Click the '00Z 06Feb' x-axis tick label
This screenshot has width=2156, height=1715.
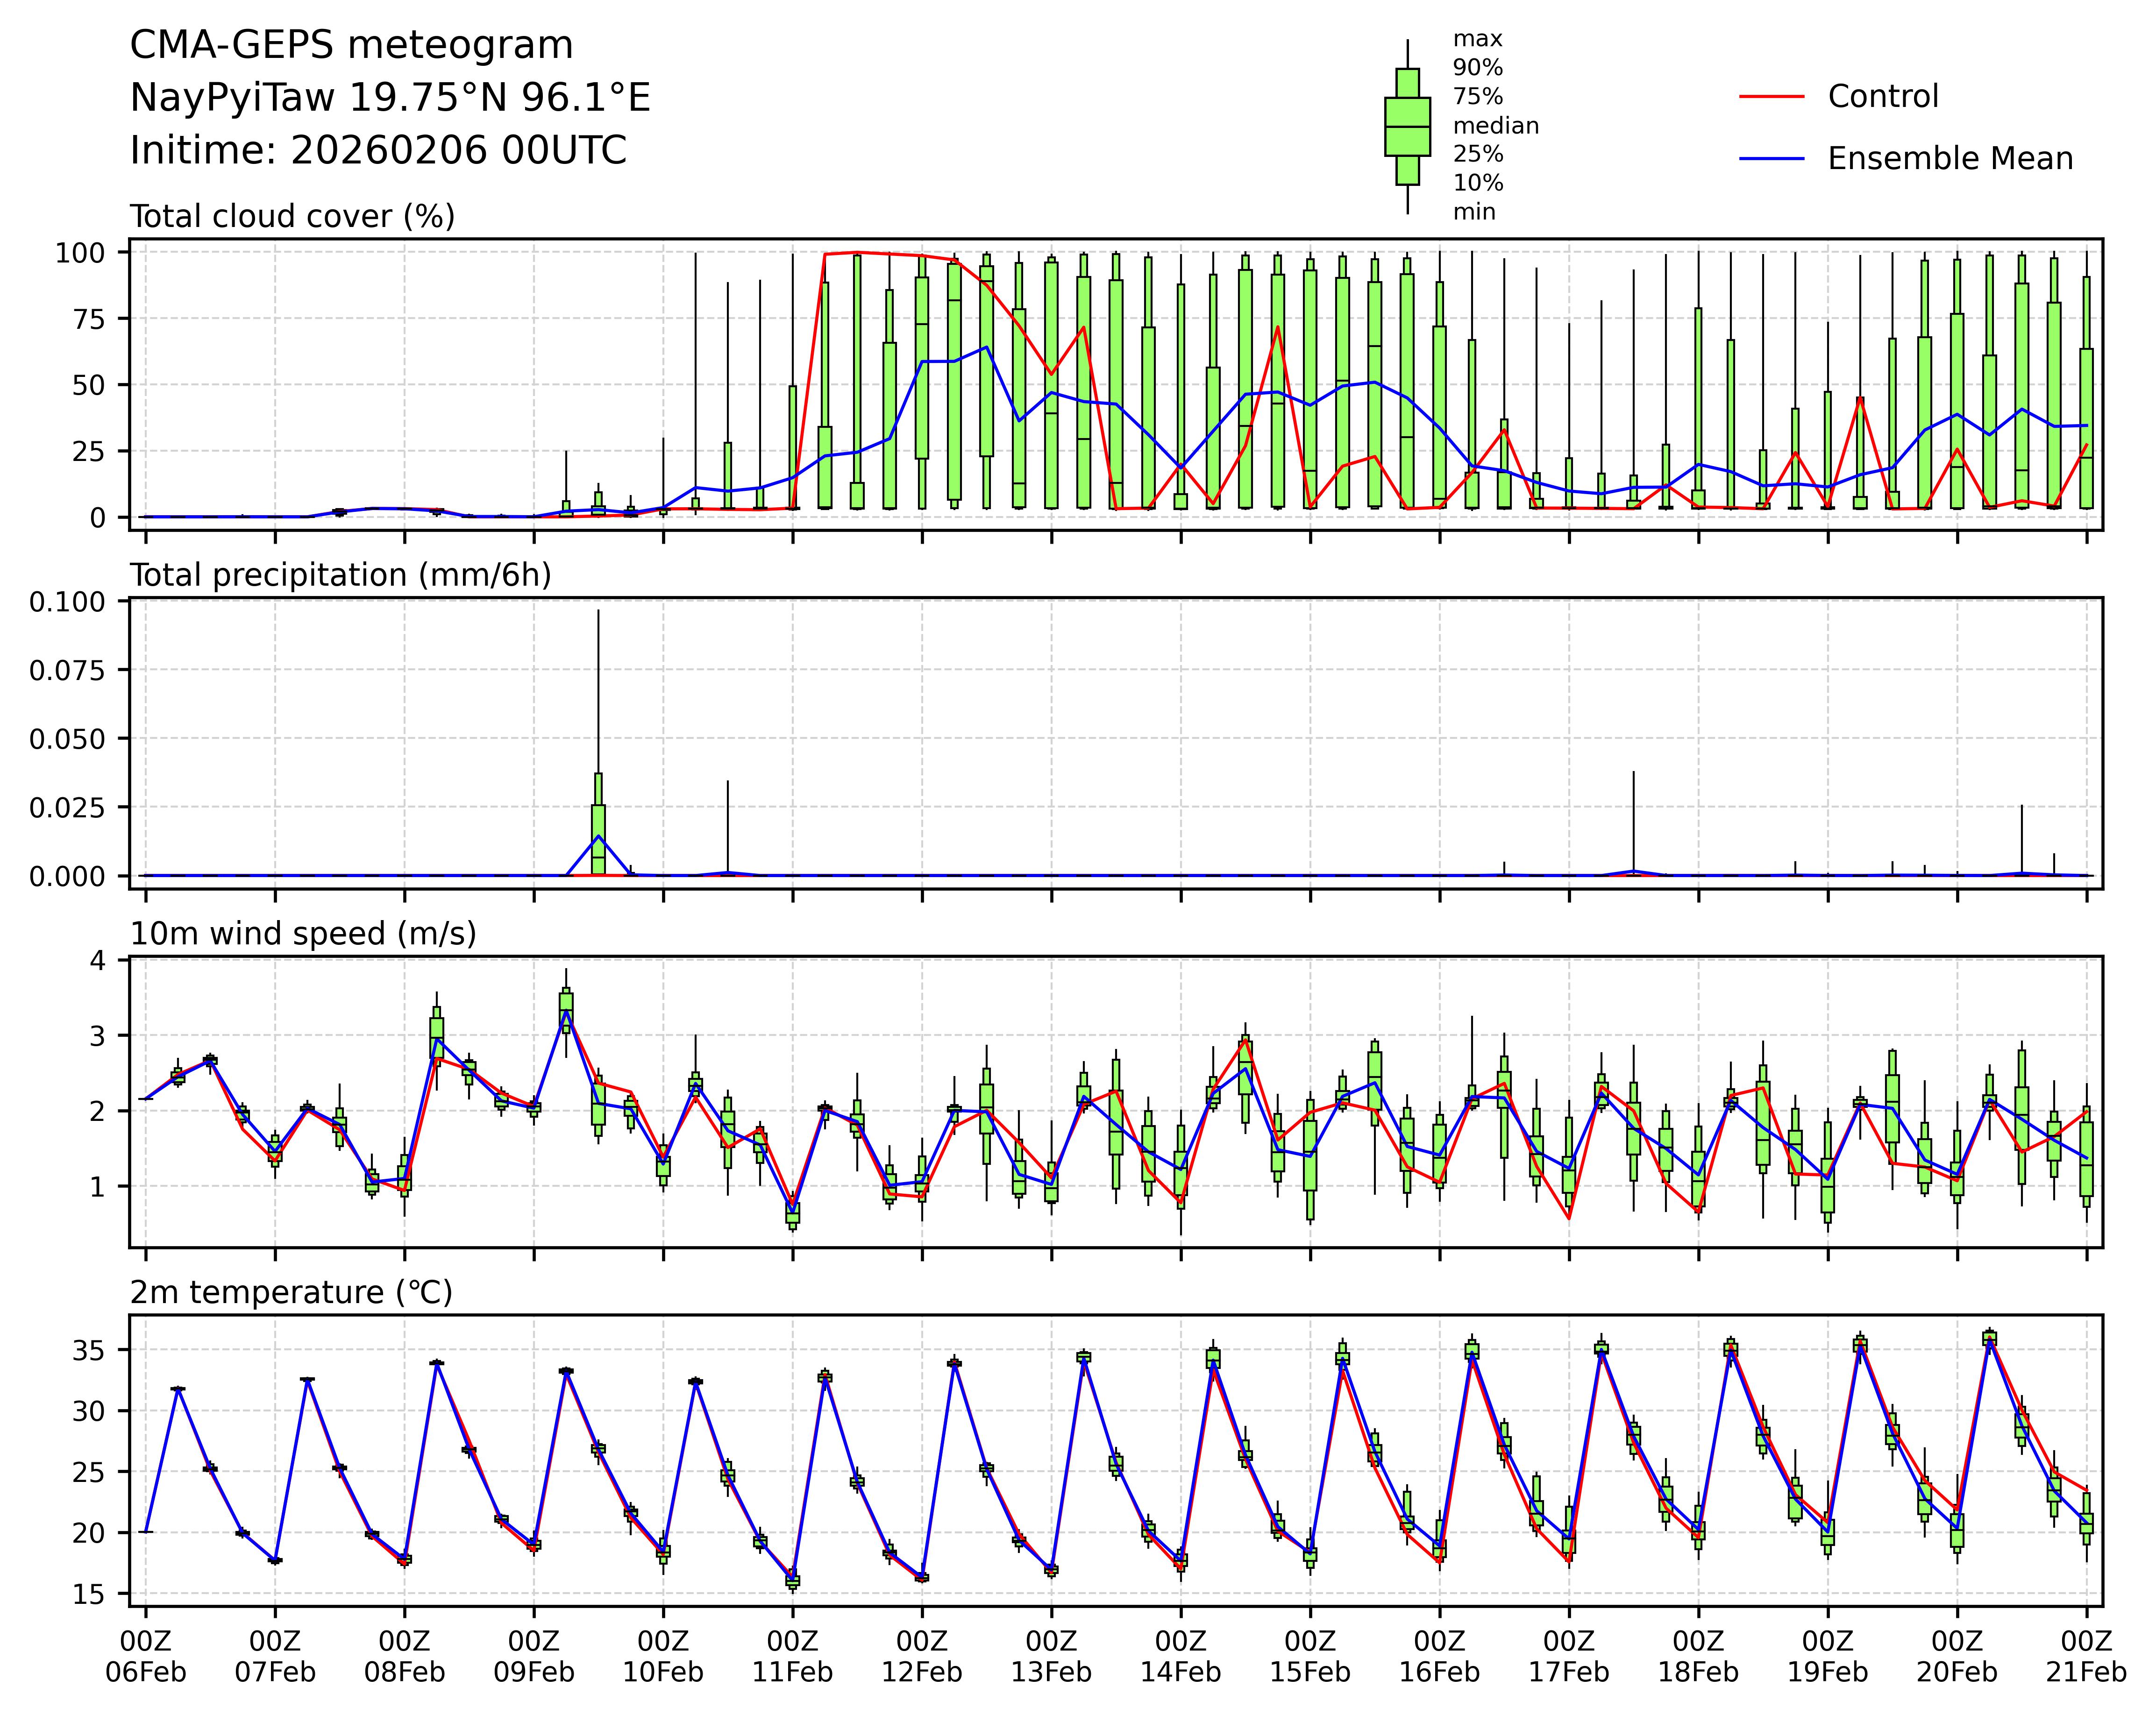coord(146,1656)
